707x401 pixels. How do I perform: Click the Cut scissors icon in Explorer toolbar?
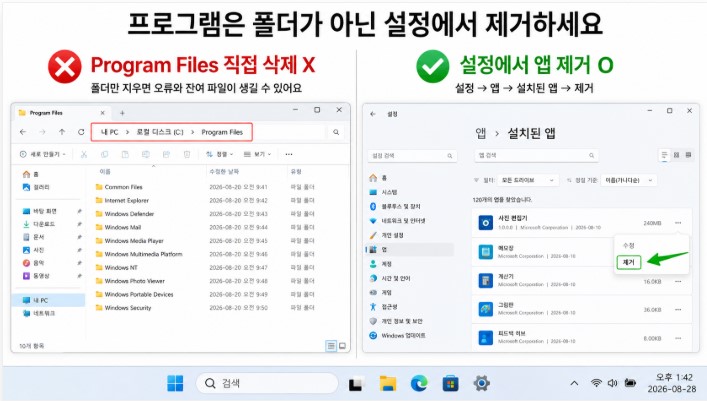click(x=84, y=154)
